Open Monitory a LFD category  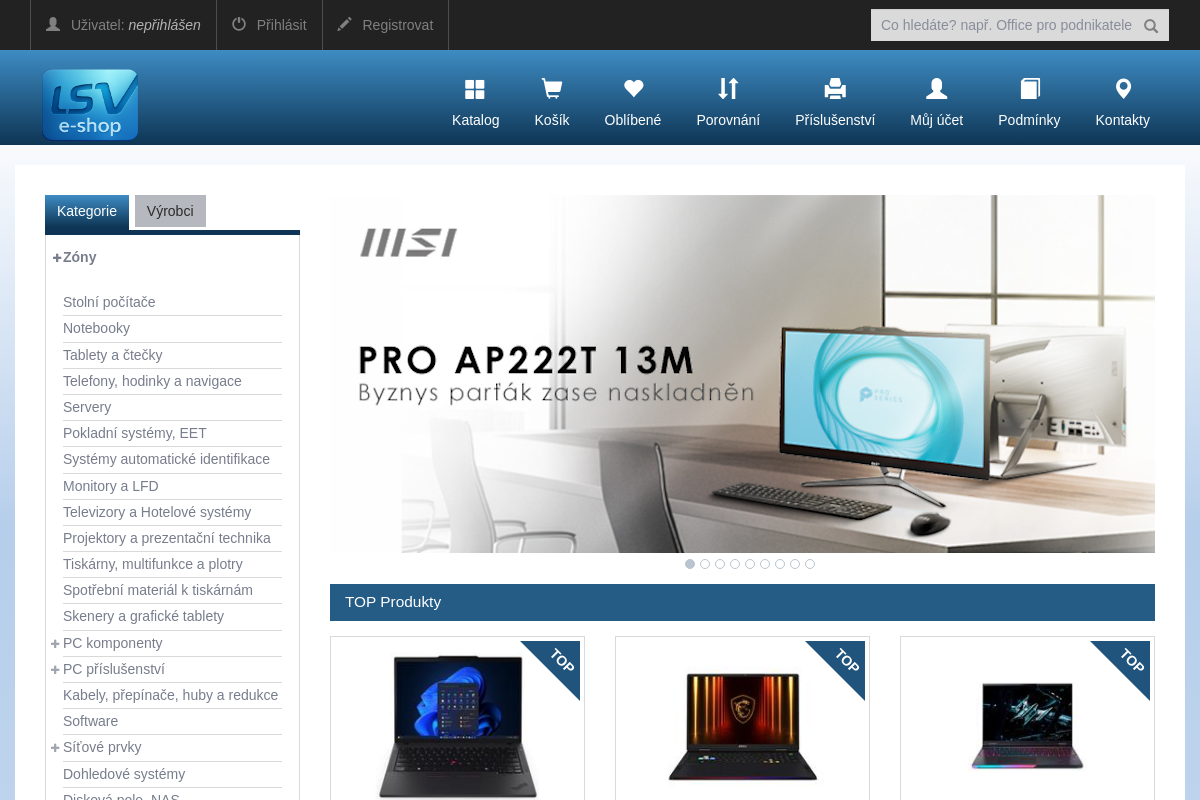111,486
